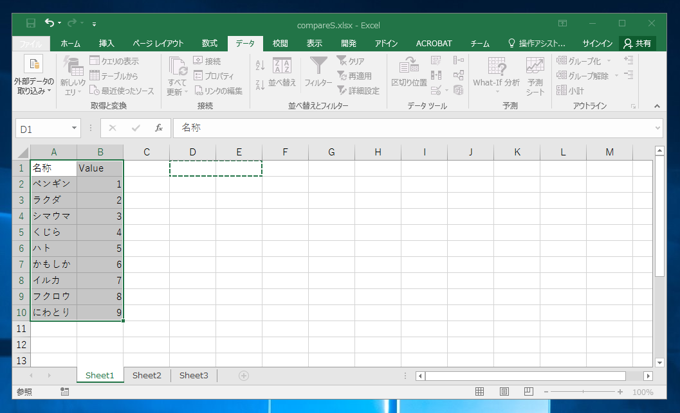Click the Save icon in quick access toolbar
The image size is (680, 413).
(30, 23)
